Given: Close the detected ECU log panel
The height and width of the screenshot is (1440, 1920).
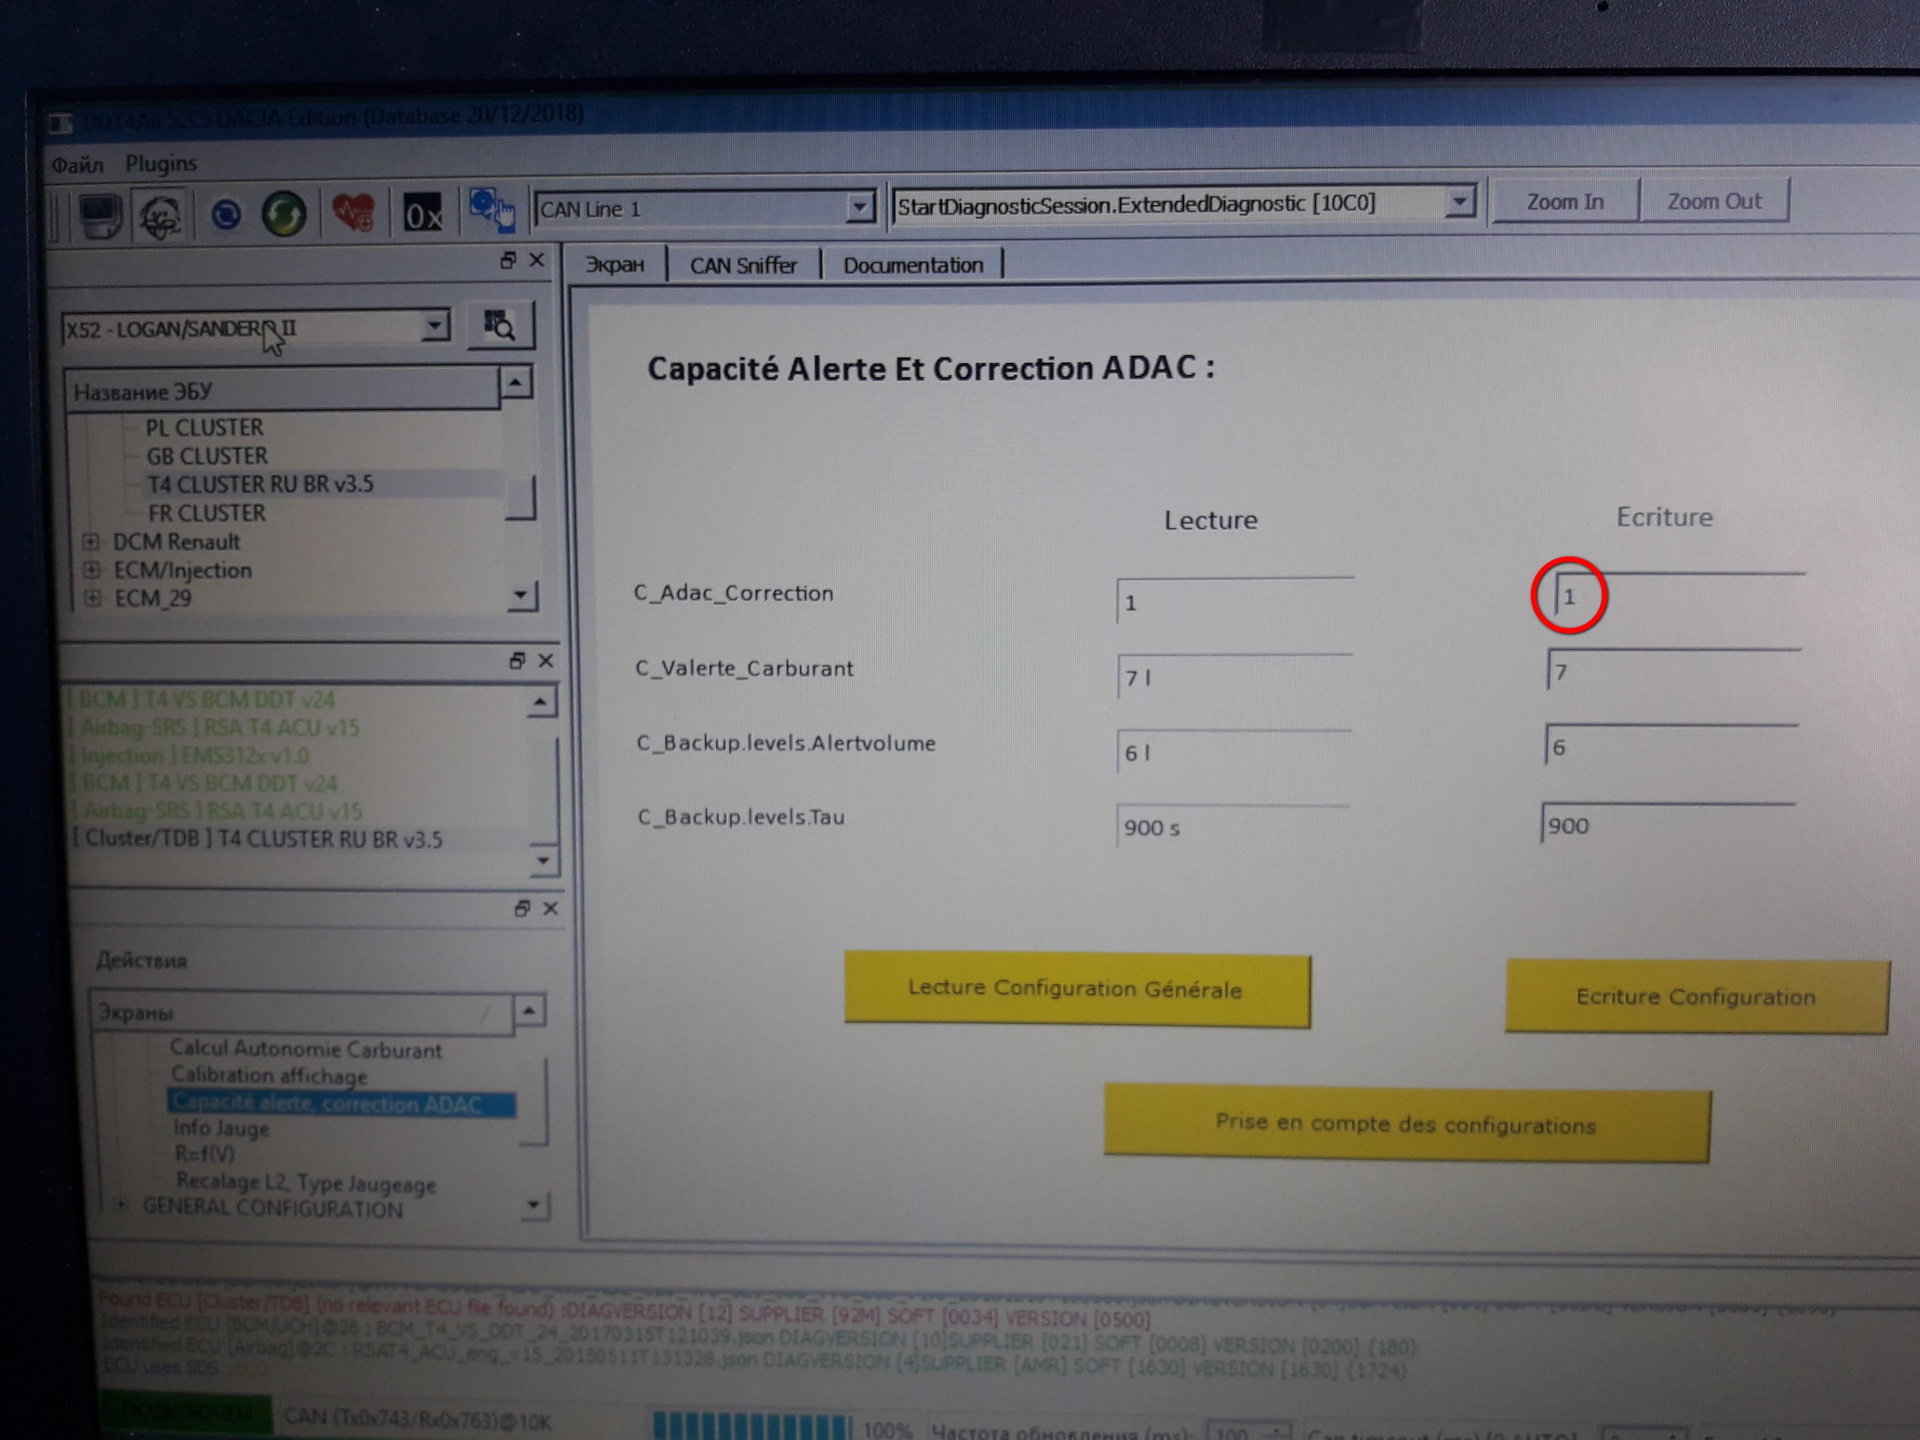Looking at the screenshot, I should pyautogui.click(x=546, y=660).
